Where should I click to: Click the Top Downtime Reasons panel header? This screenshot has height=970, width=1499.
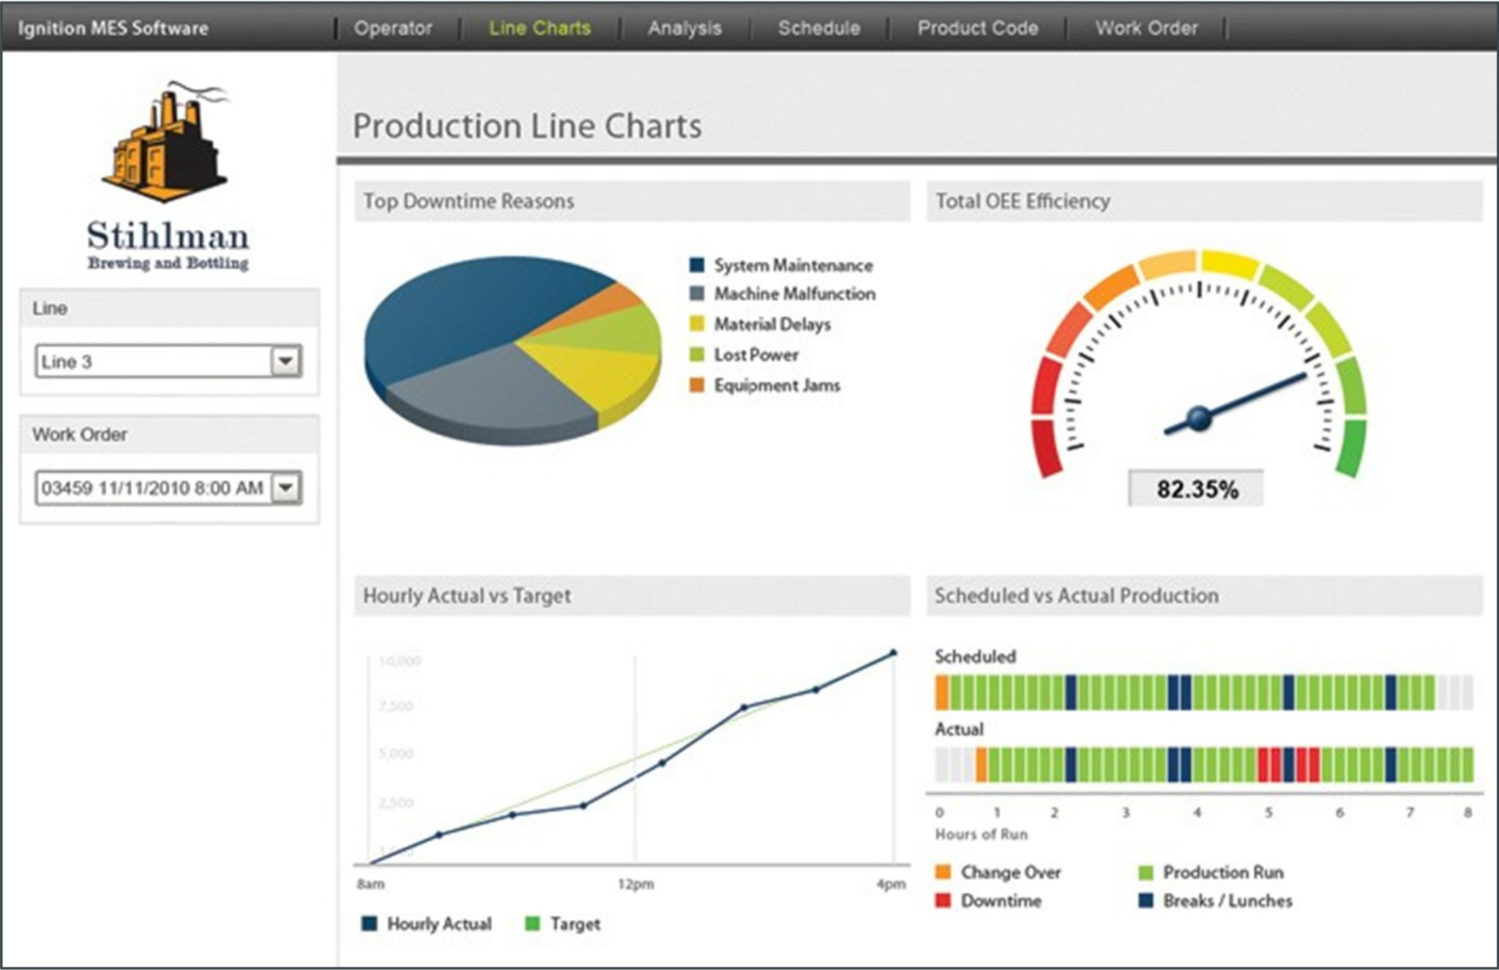pos(632,201)
